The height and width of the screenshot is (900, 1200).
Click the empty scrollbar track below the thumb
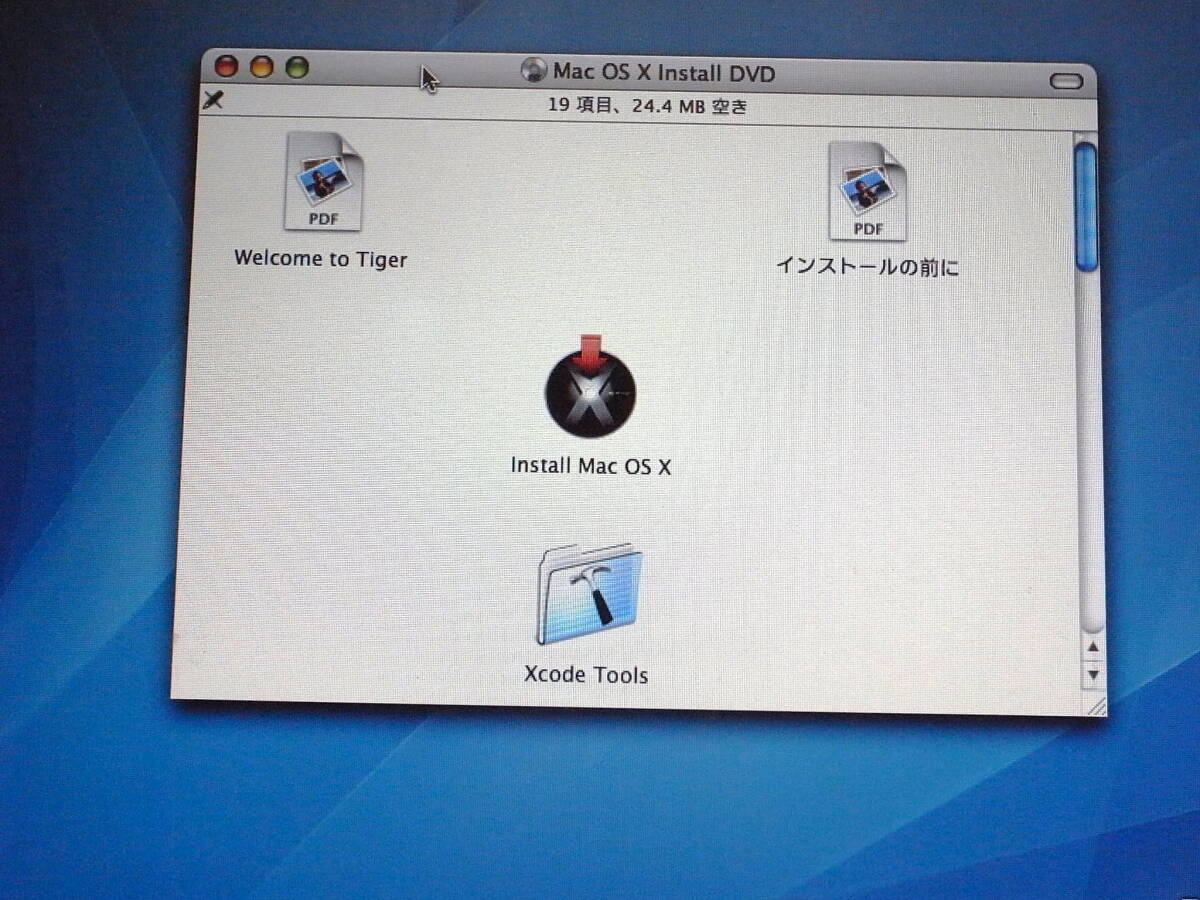1088,450
